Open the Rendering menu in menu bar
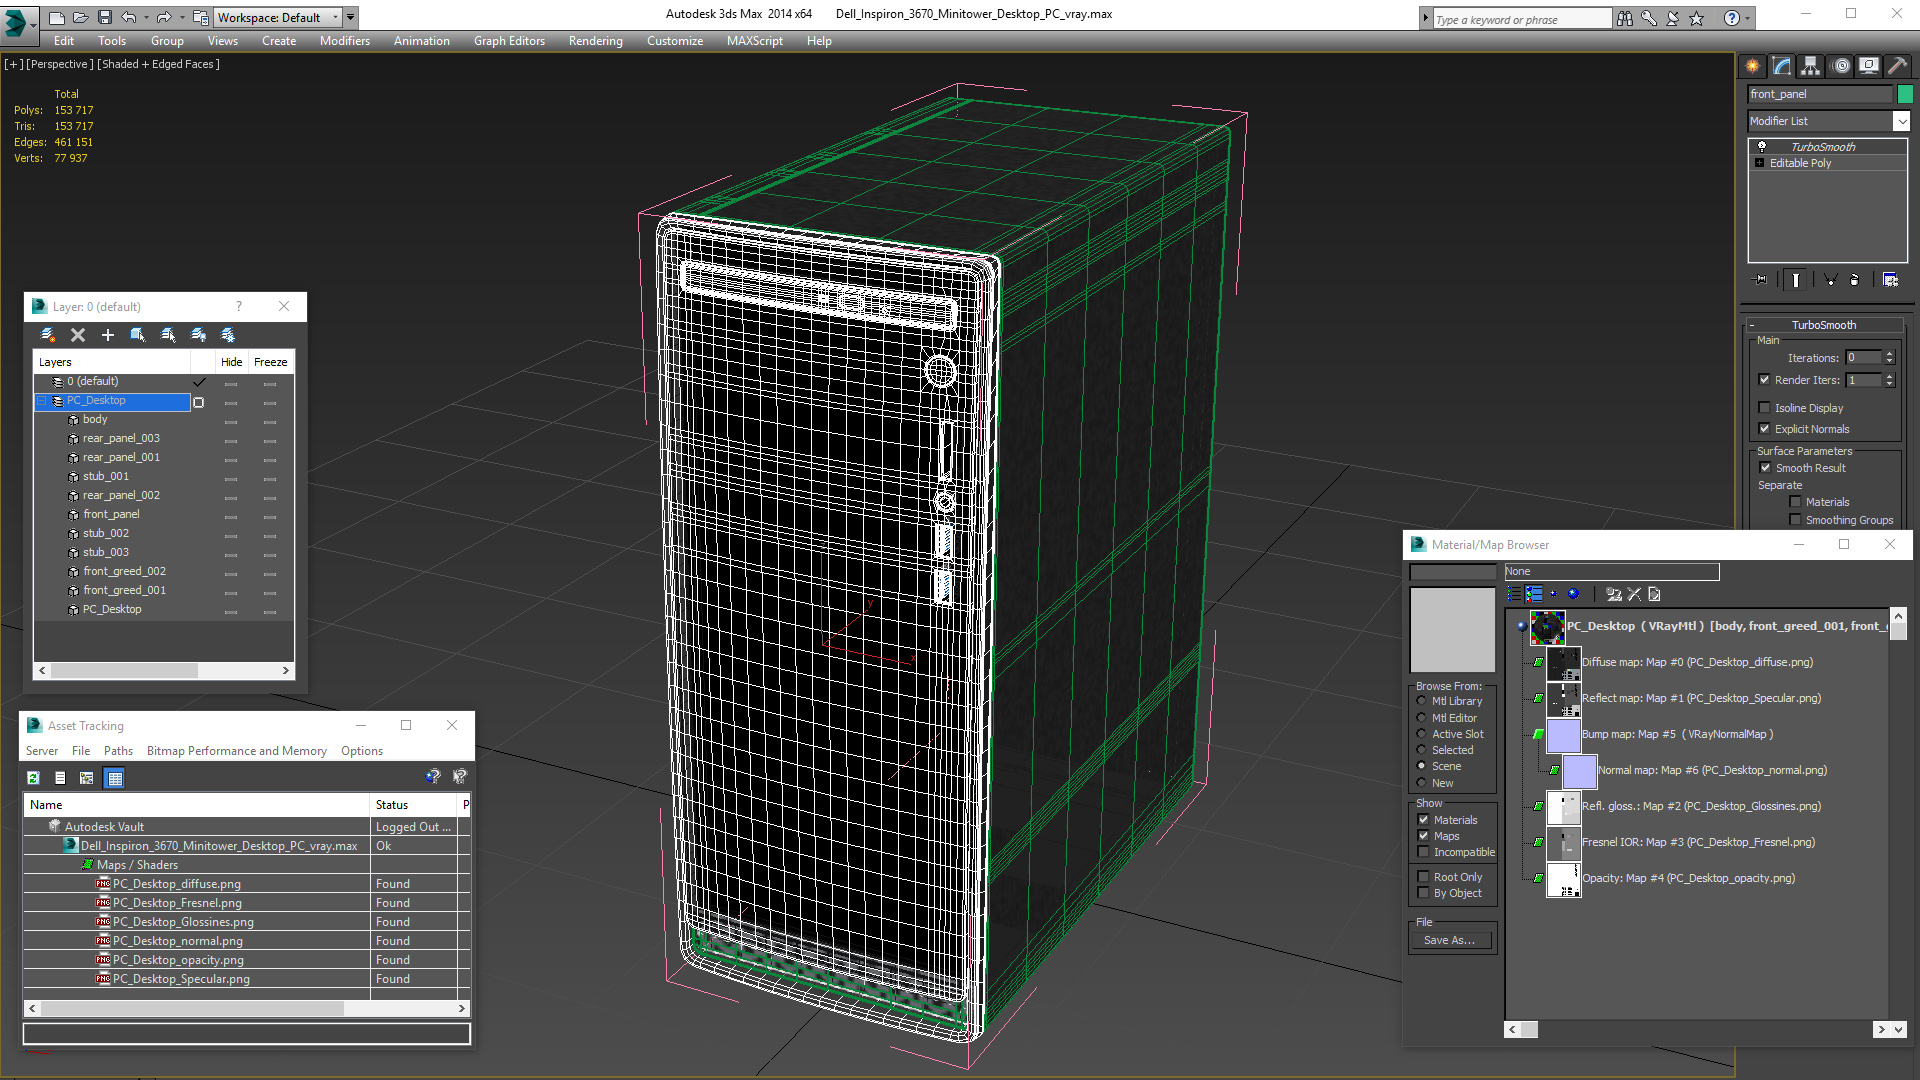This screenshot has width=1920, height=1080. coord(595,40)
